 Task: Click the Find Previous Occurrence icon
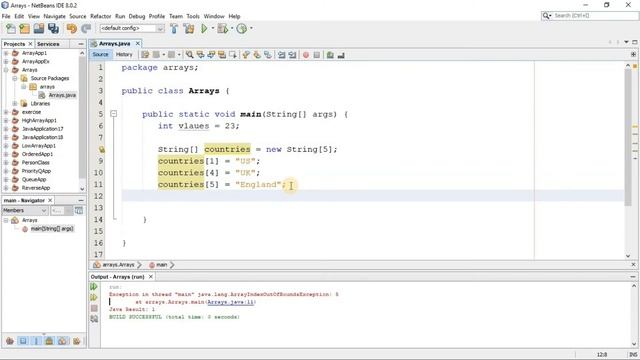200,55
